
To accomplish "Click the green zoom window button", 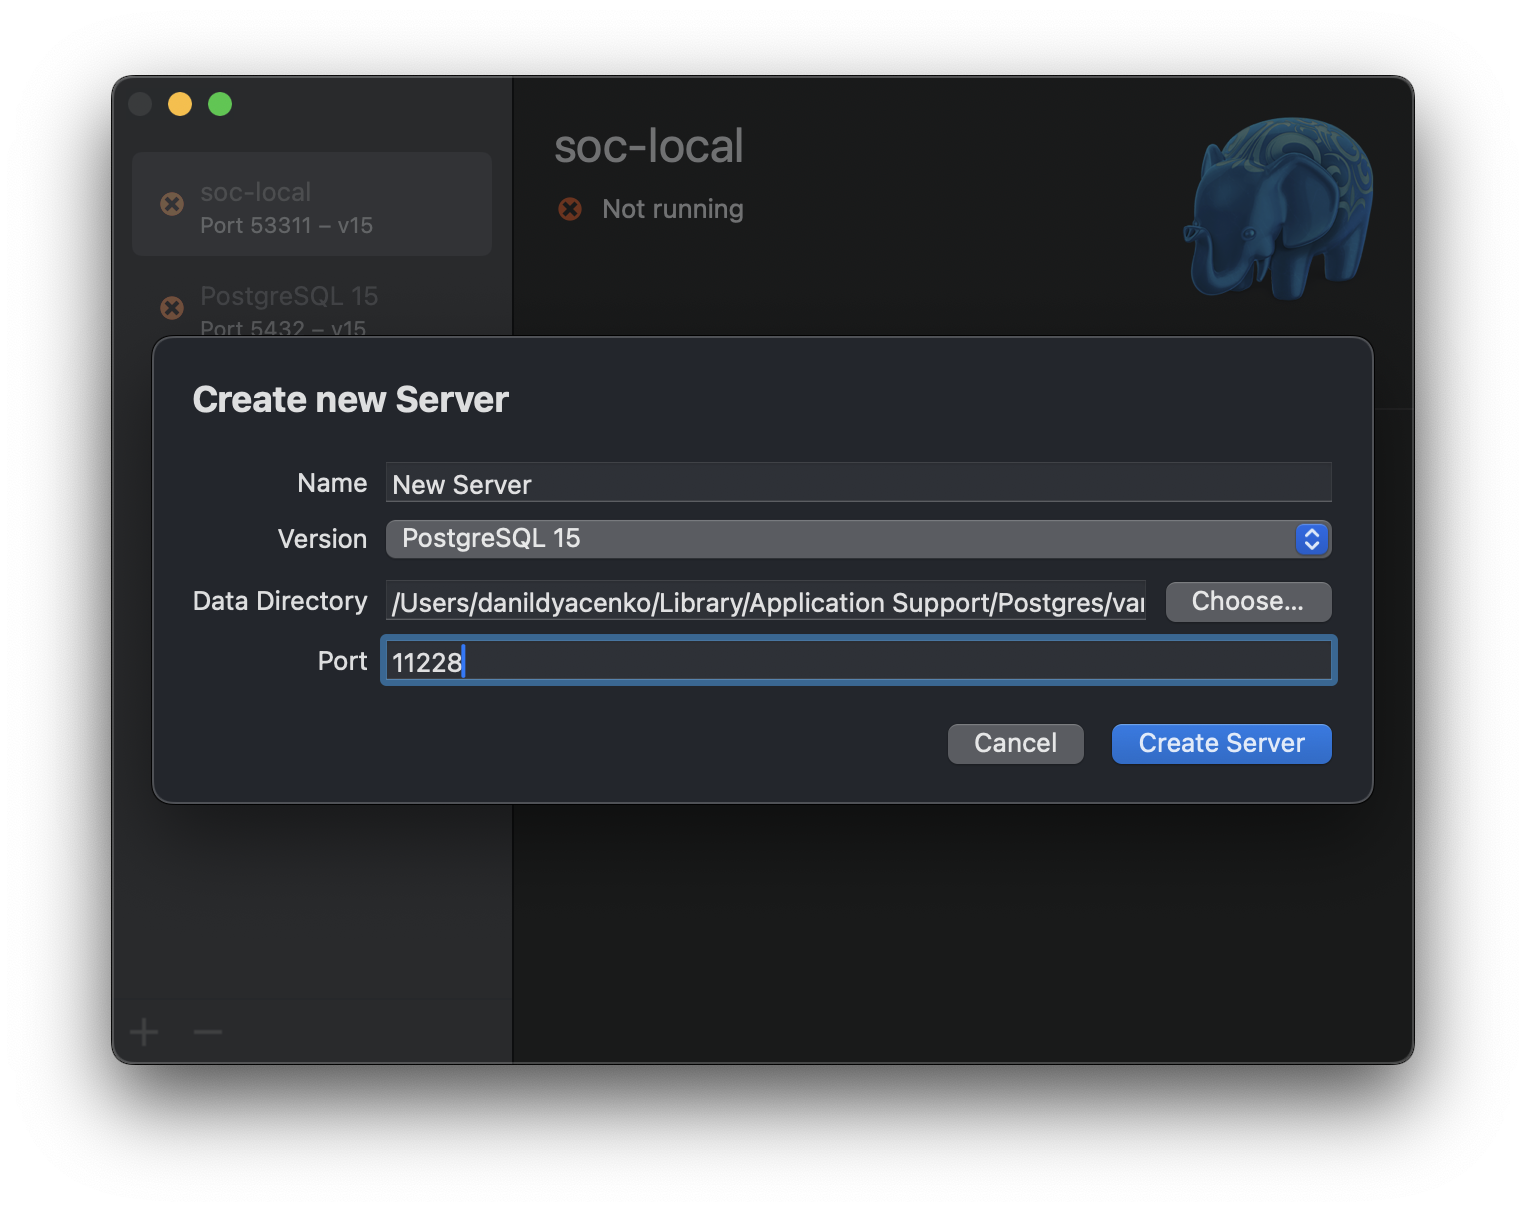I will pos(220,104).
